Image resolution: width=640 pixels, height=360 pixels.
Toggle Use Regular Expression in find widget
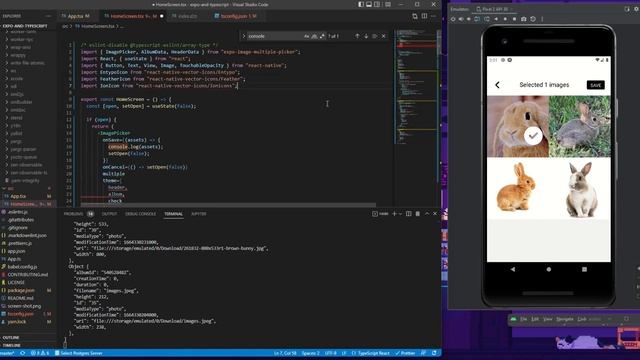click(322, 36)
